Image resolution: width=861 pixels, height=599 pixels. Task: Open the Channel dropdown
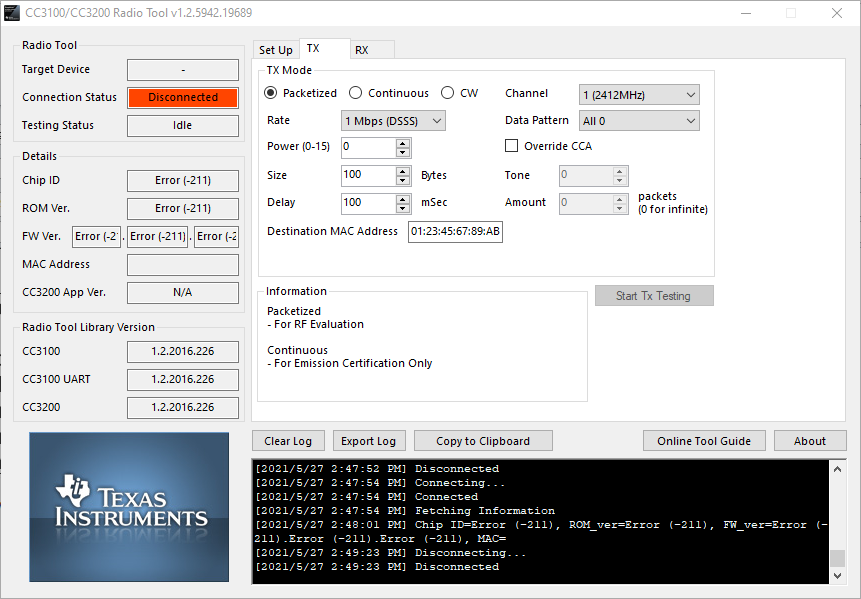[639, 94]
